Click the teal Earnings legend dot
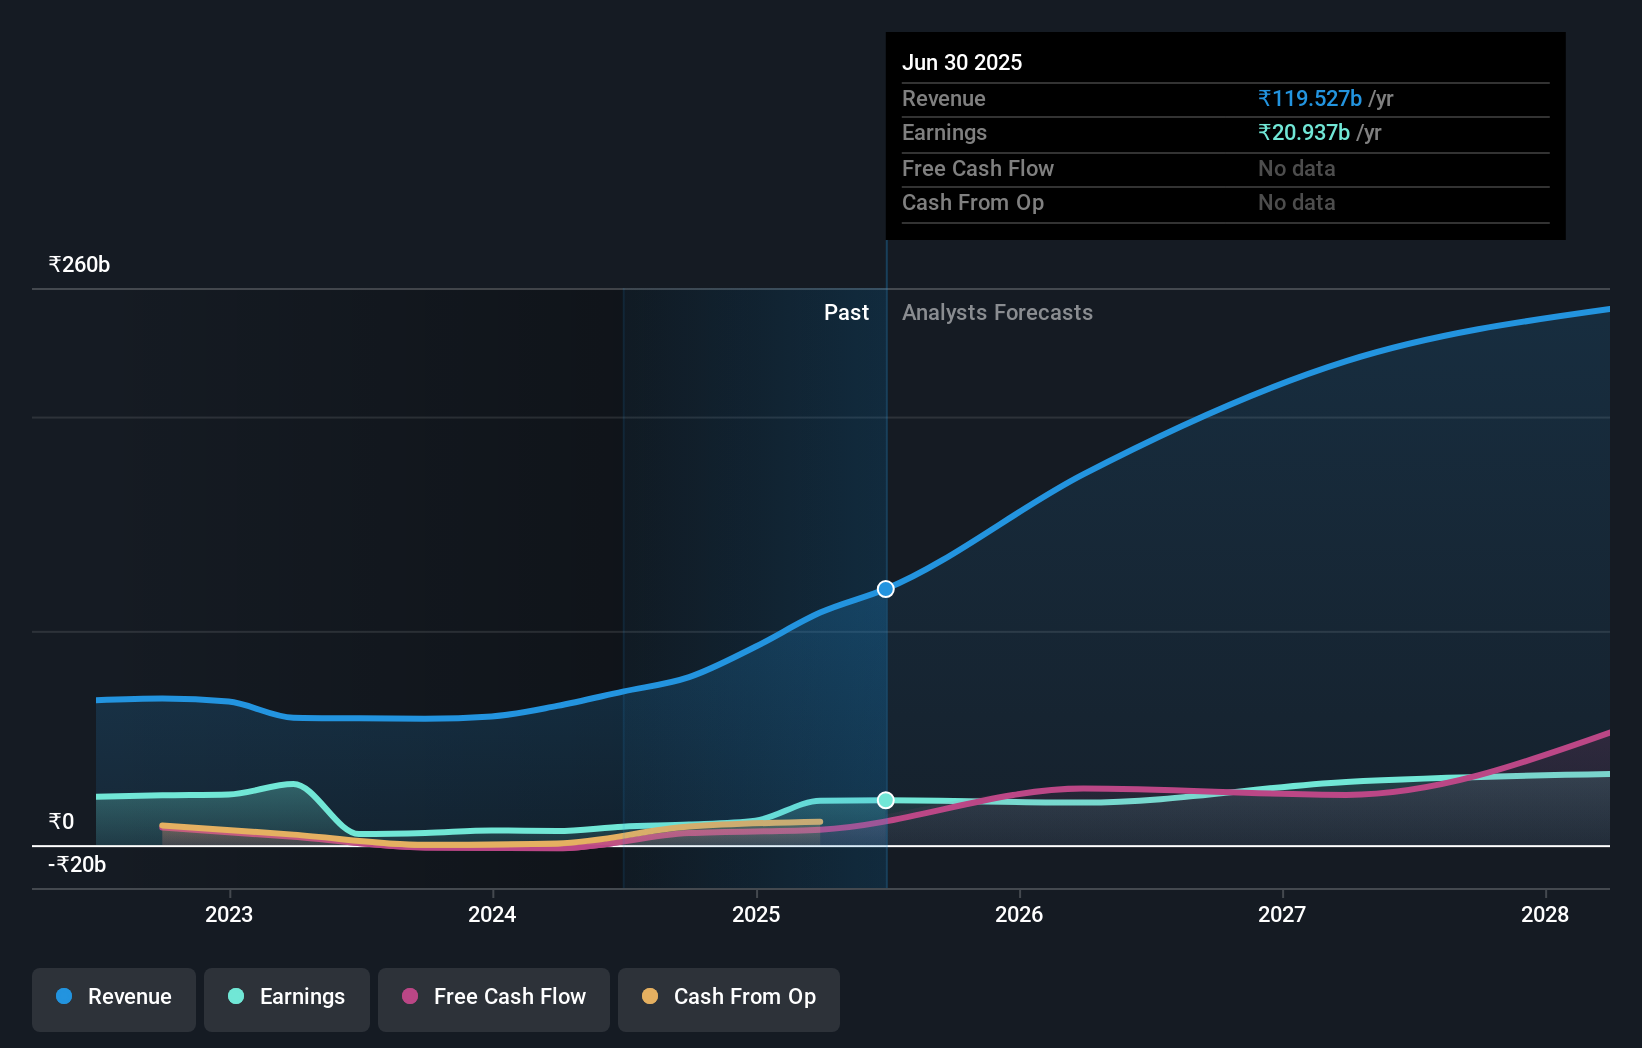 point(234,996)
